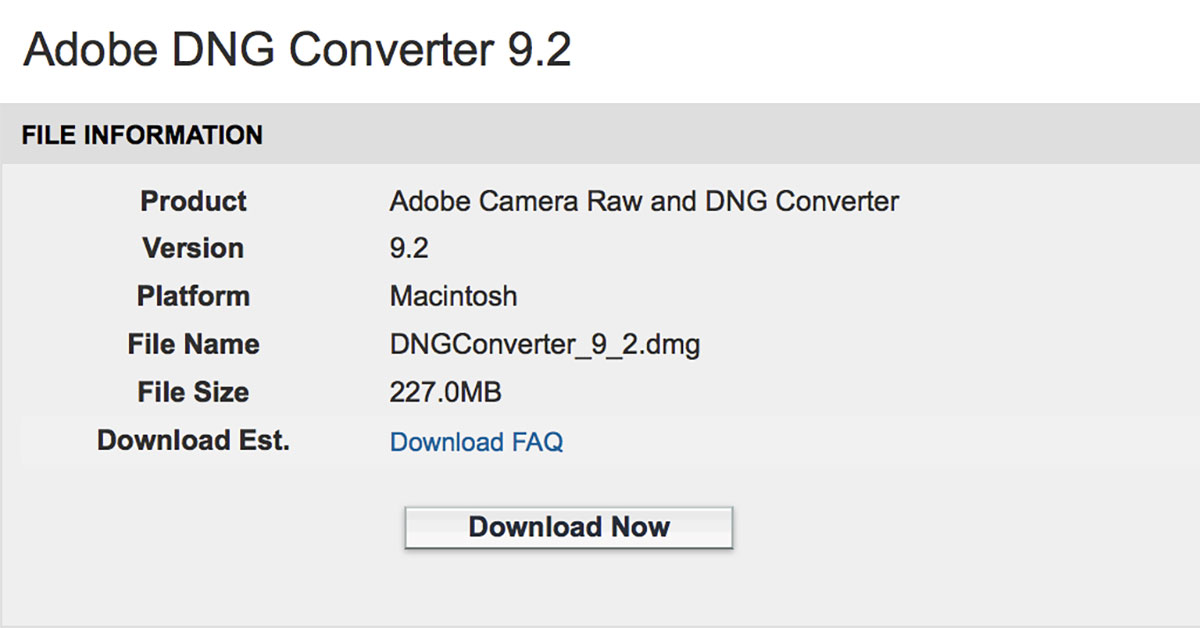Screen dimensions: 1200x628
Task: Select the Download FAQ blue text
Action: click(477, 441)
